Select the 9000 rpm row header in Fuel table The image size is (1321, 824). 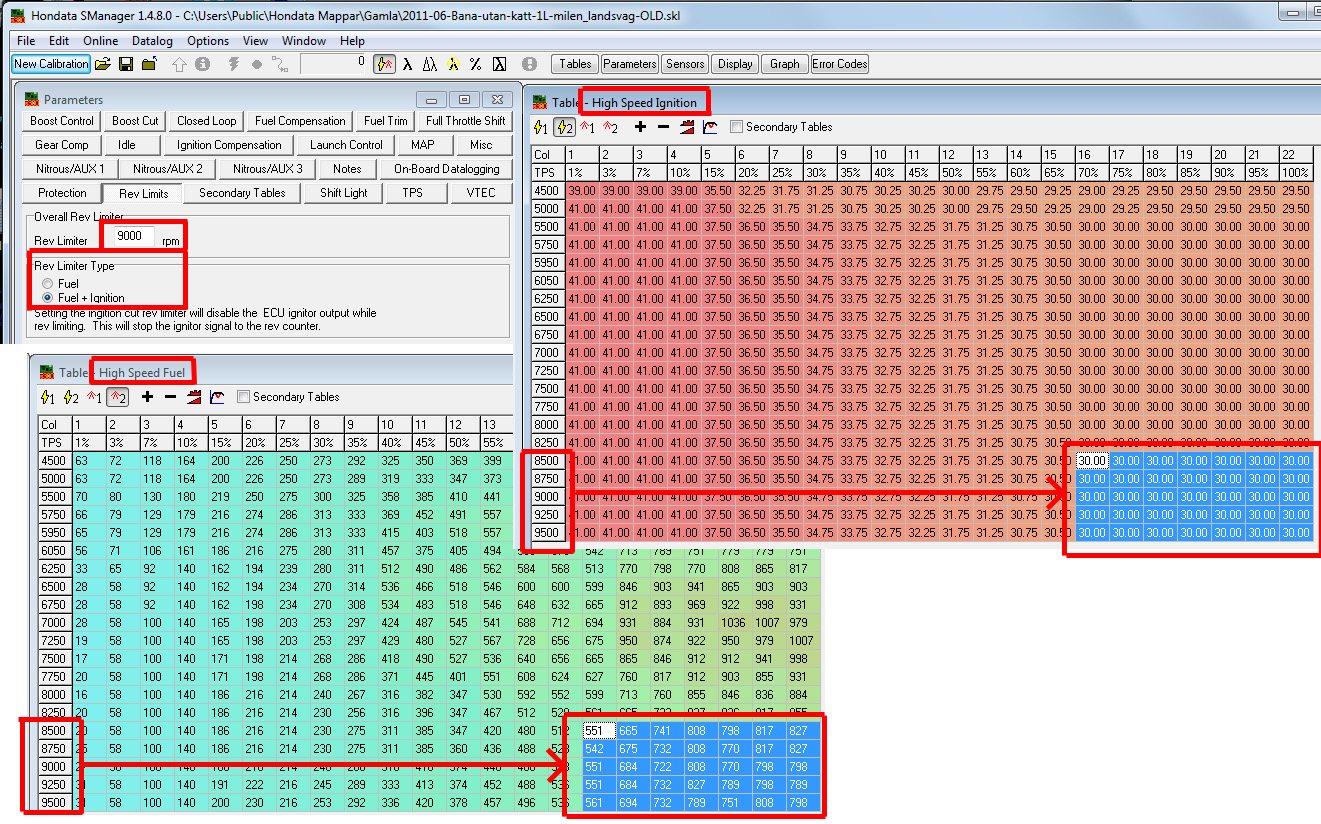(55, 767)
